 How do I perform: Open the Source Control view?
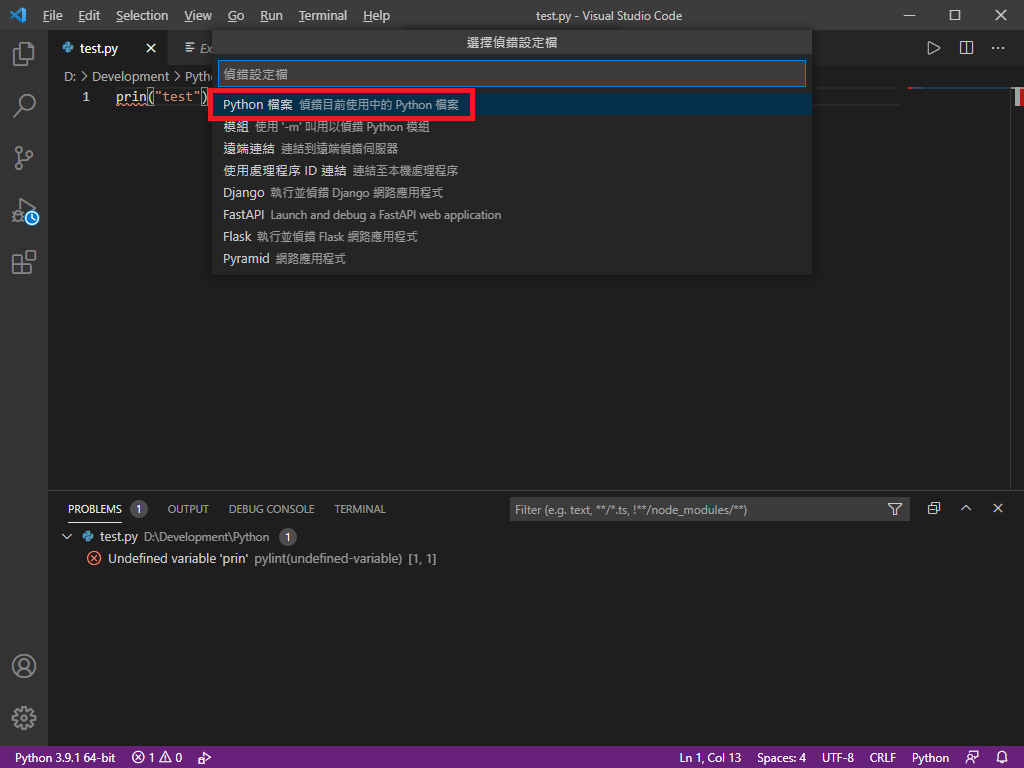[24, 158]
